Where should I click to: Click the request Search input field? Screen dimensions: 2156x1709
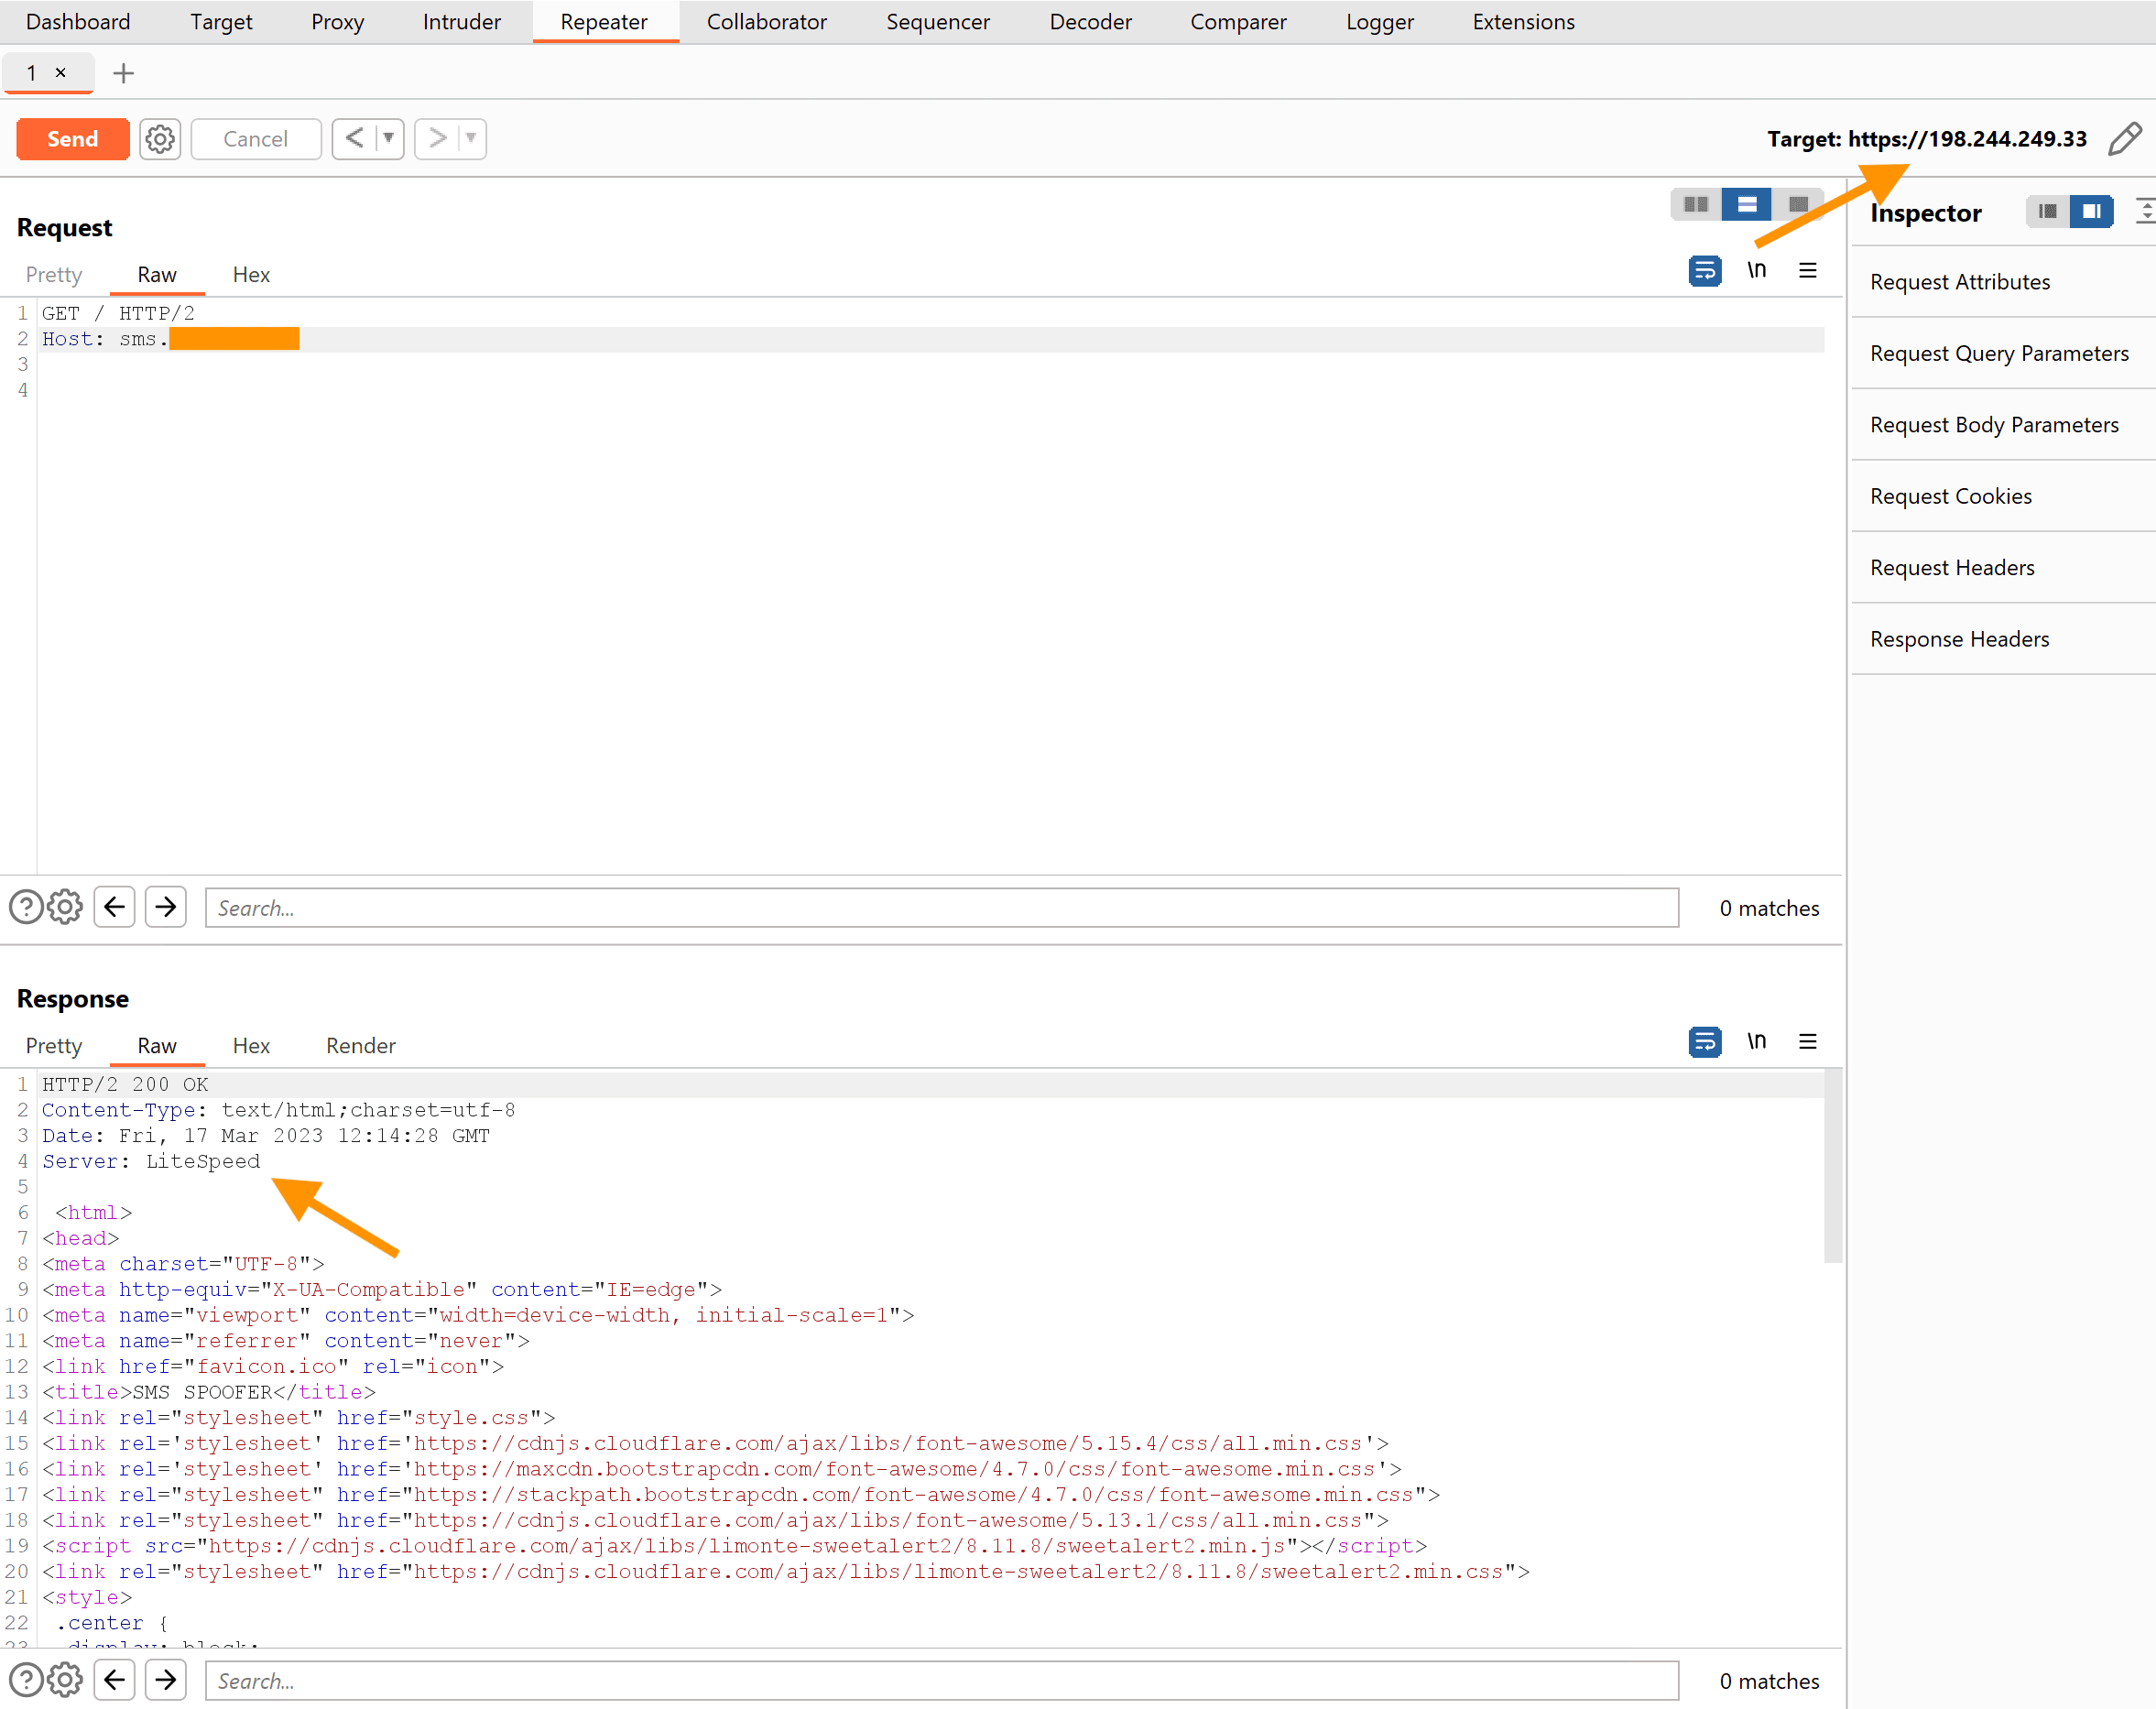point(940,907)
